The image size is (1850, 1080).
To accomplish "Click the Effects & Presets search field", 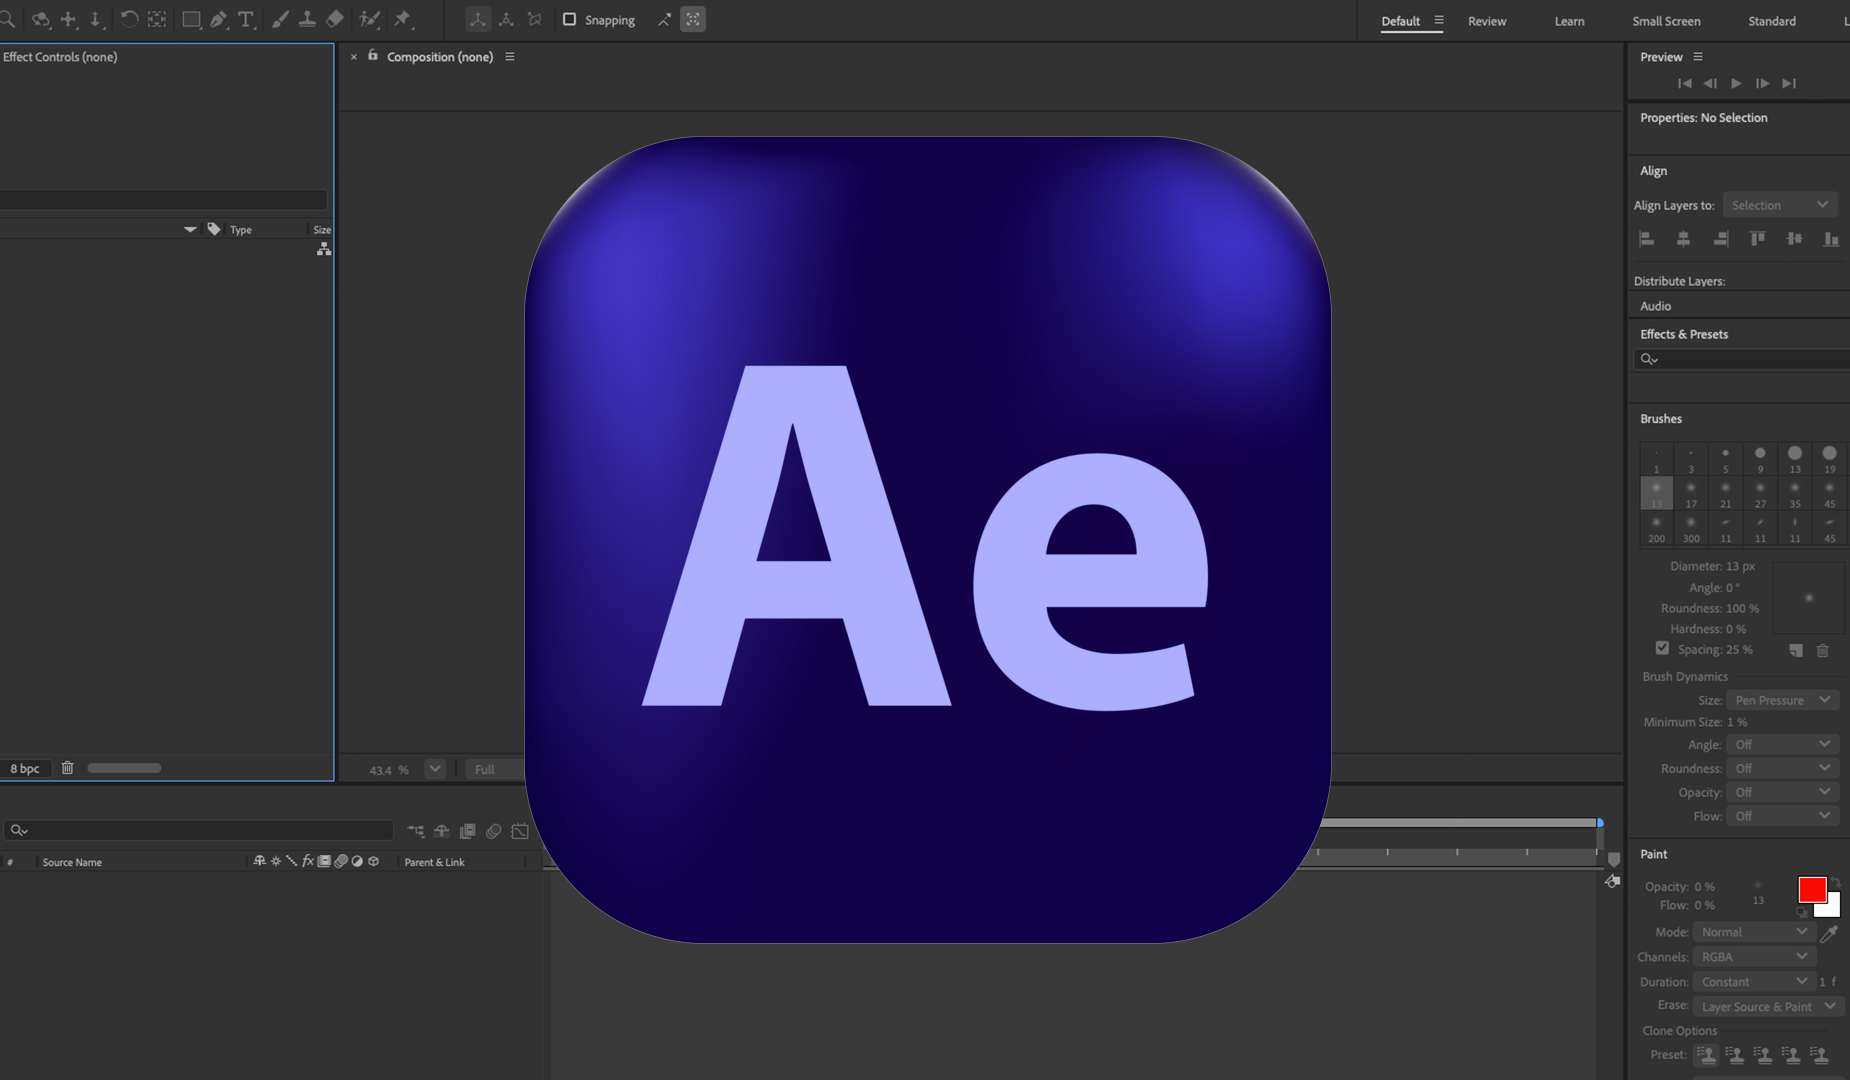I will point(1740,359).
